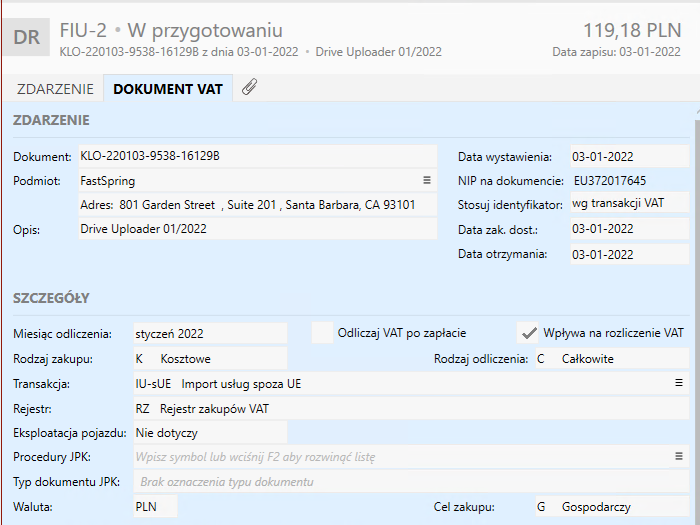Click the Opis field Drive Uploader 01/2022
This screenshot has width=700, height=525.
[x=256, y=229]
